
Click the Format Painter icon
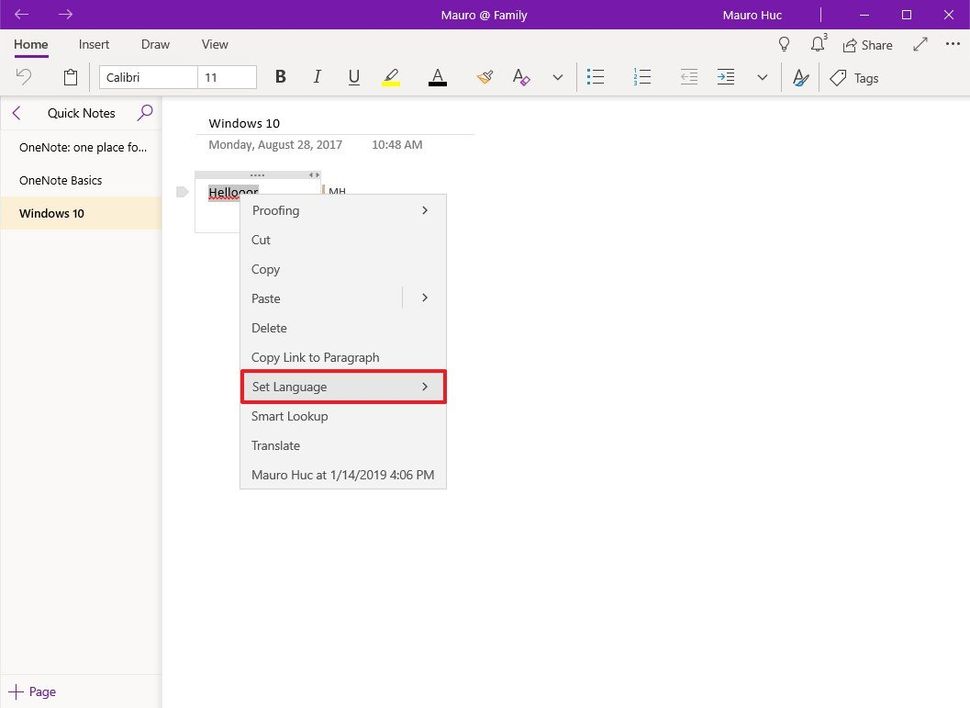(485, 77)
